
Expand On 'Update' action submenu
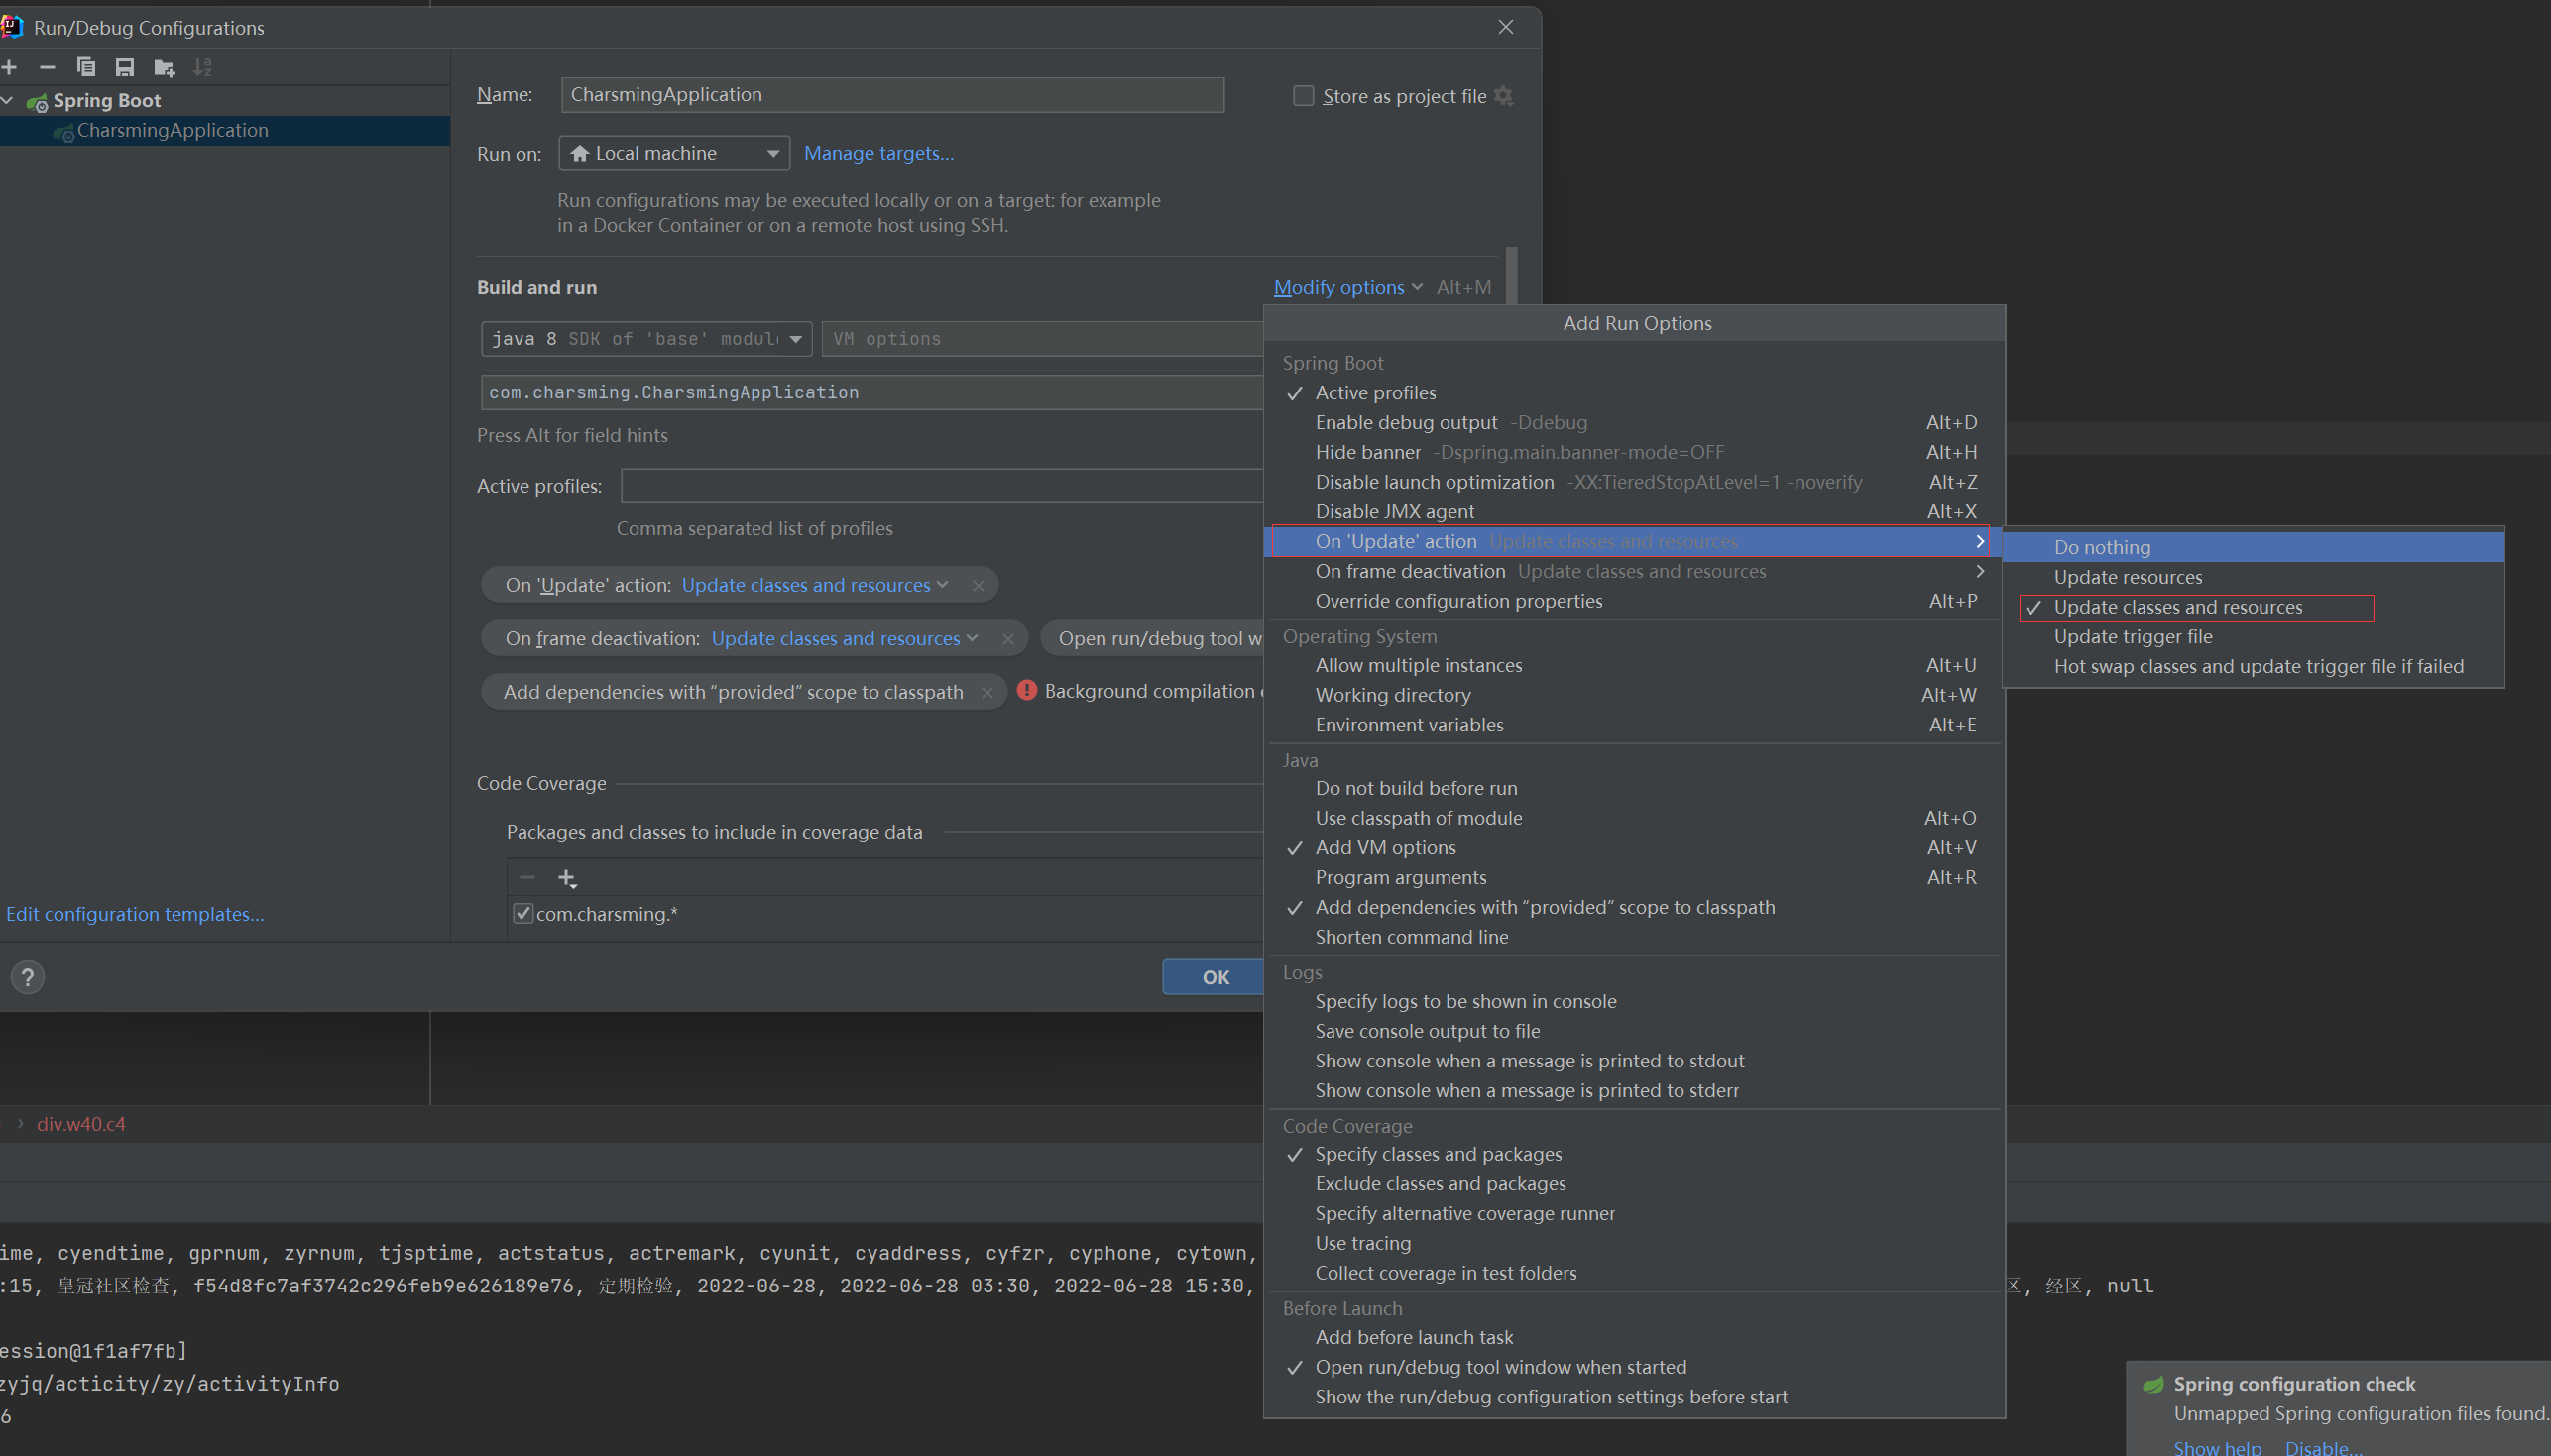tap(1635, 541)
